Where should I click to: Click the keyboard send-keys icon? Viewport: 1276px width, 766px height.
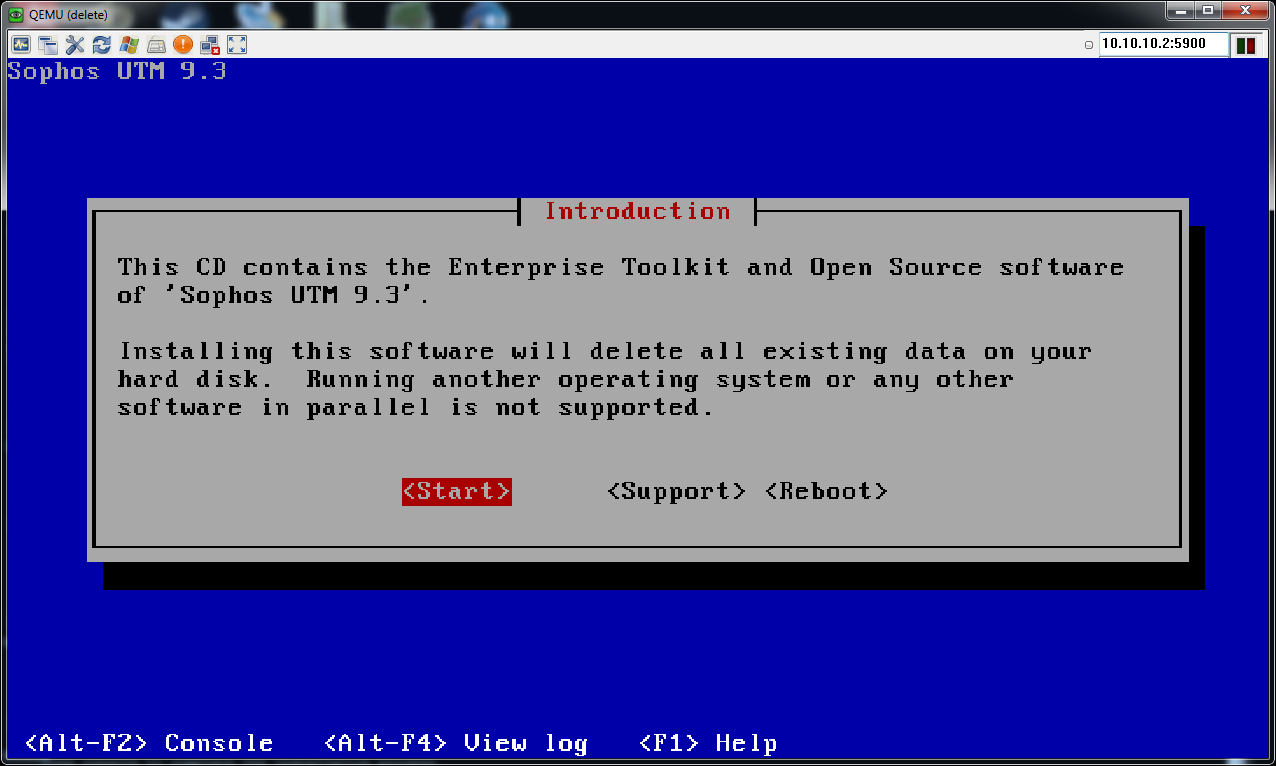[x=156, y=44]
